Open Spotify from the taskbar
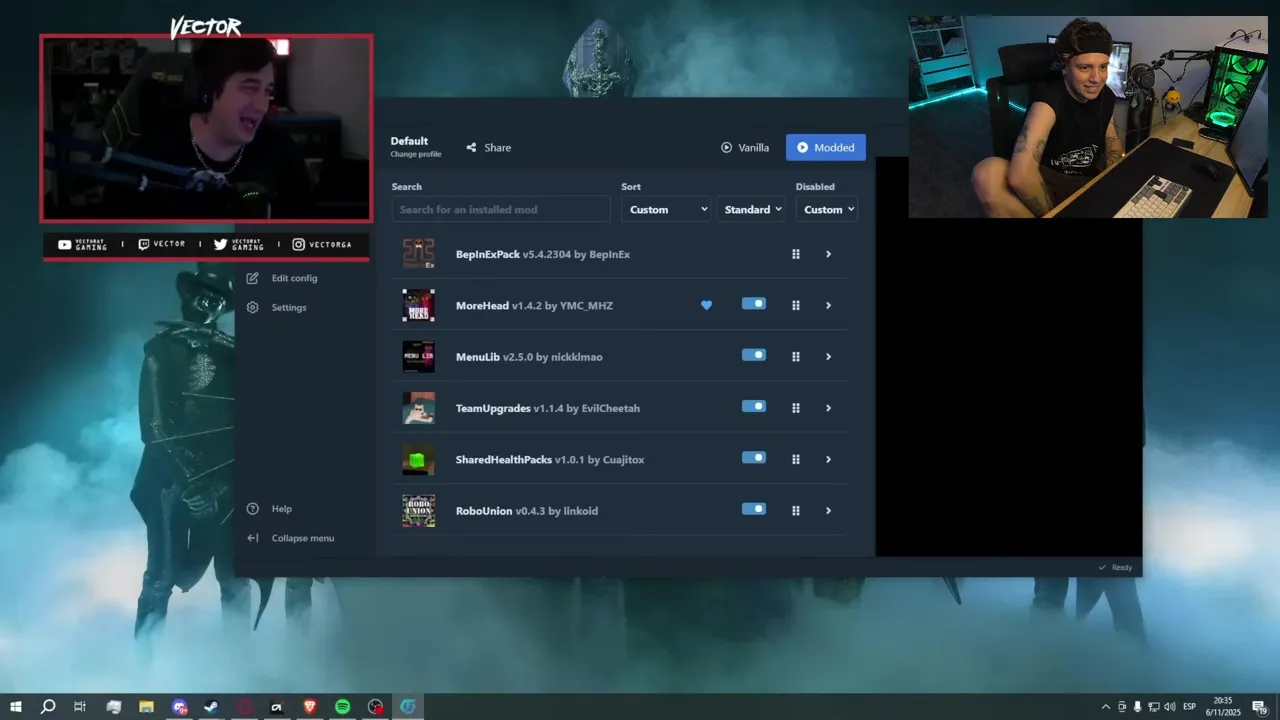The image size is (1280, 720). [342, 707]
